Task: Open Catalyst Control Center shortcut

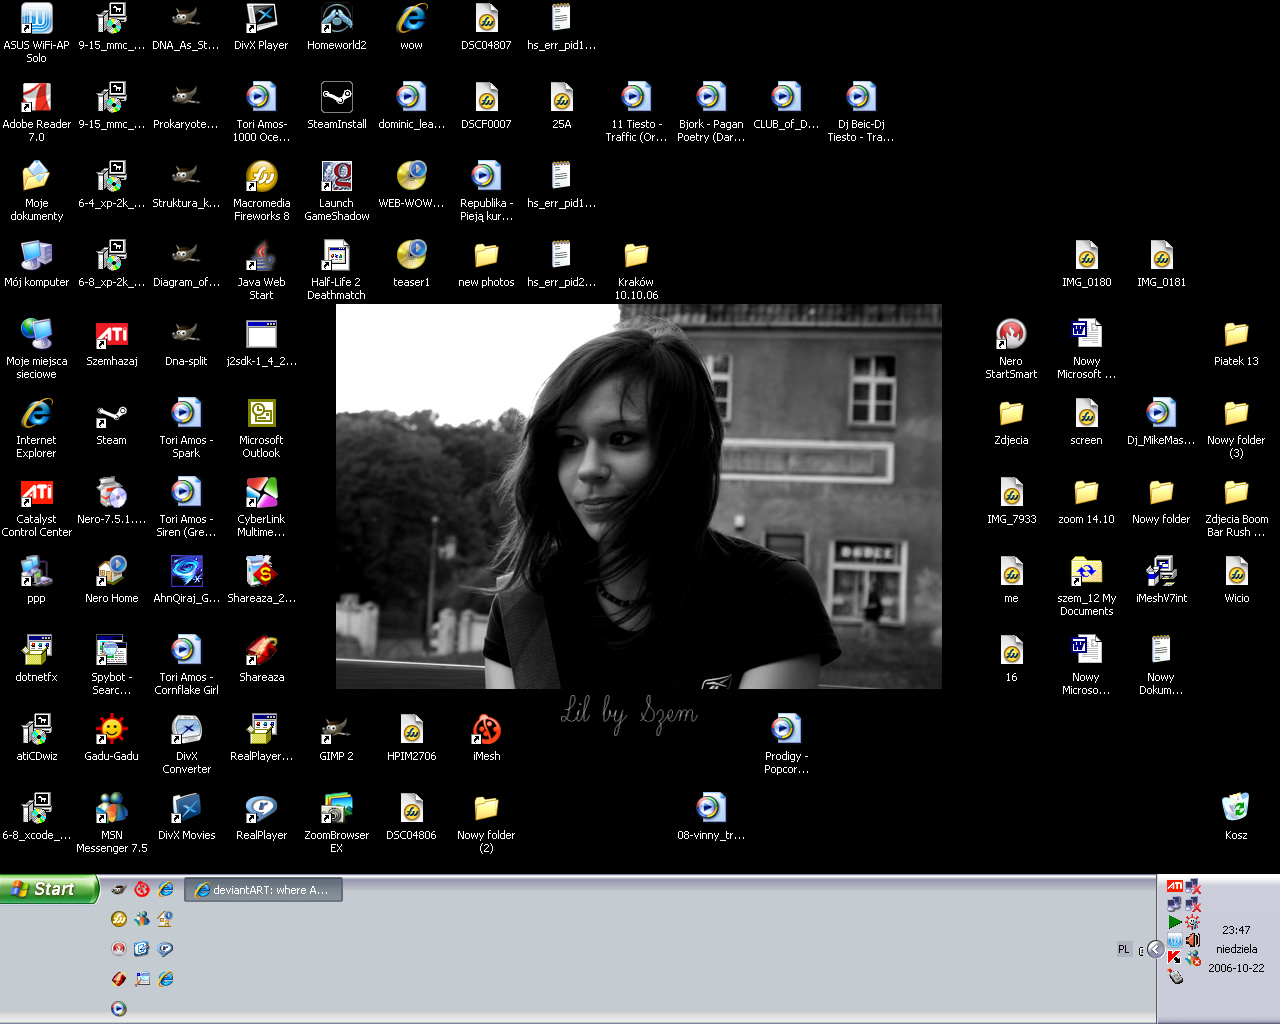Action: pos(36,506)
